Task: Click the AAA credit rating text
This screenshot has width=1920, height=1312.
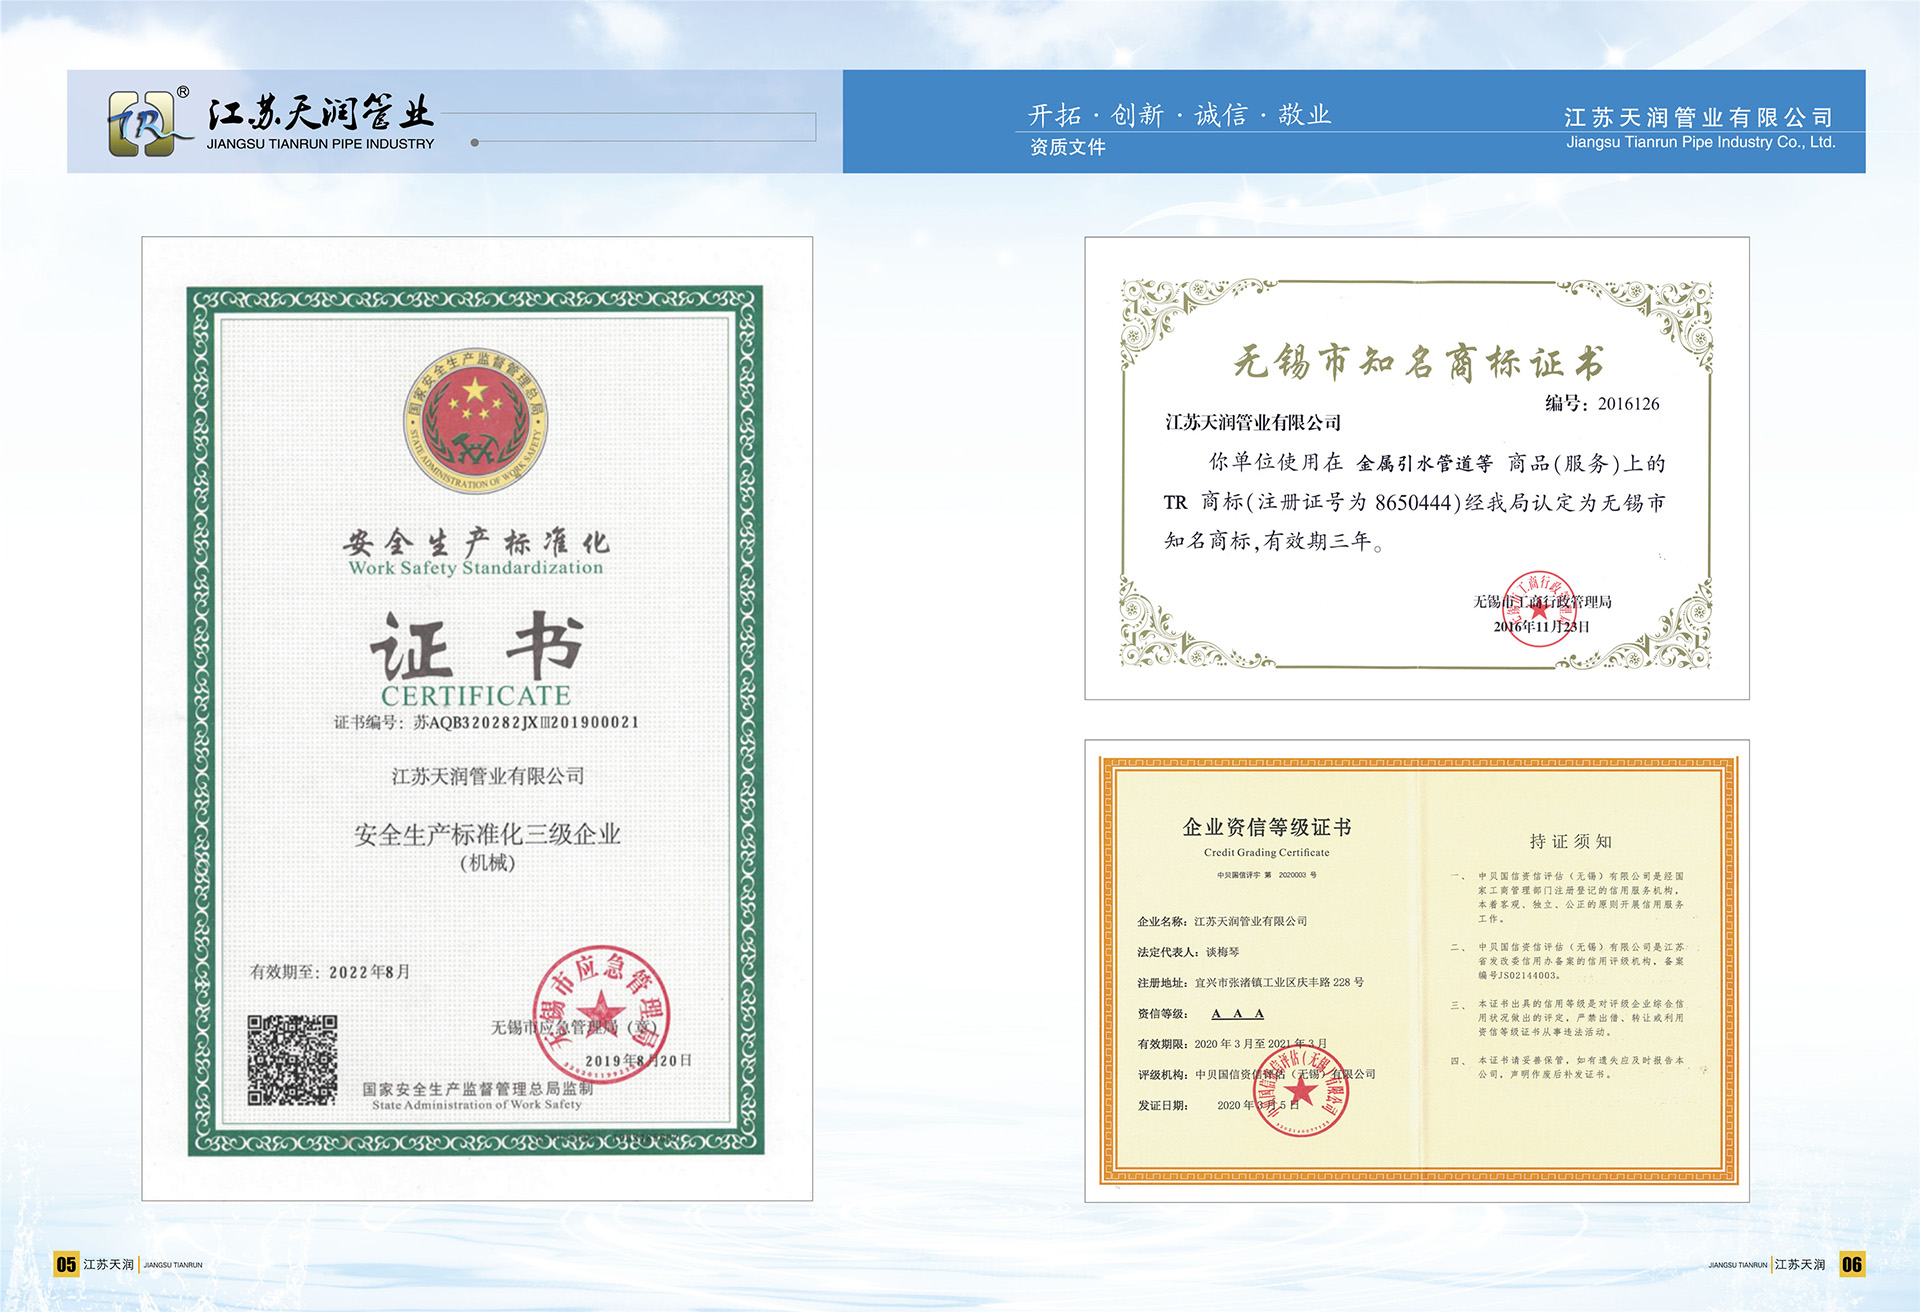Action: point(1237,1013)
